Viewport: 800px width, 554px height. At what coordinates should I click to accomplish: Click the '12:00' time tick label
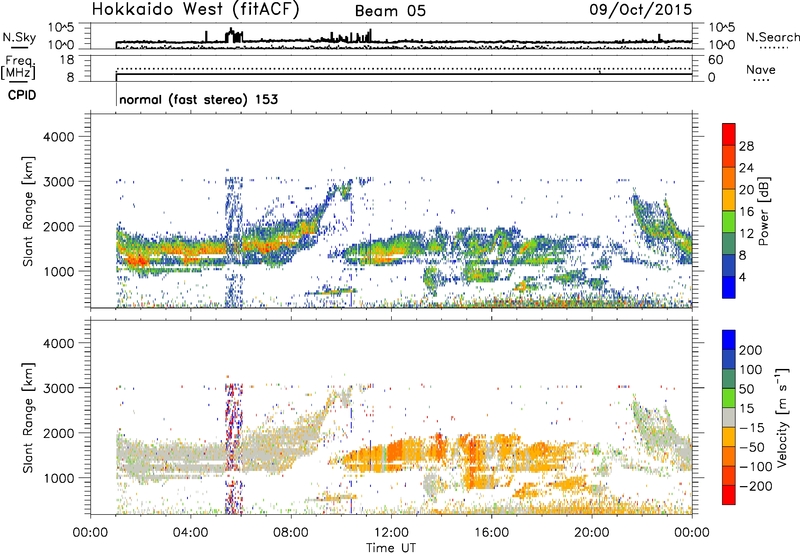pyautogui.click(x=391, y=533)
